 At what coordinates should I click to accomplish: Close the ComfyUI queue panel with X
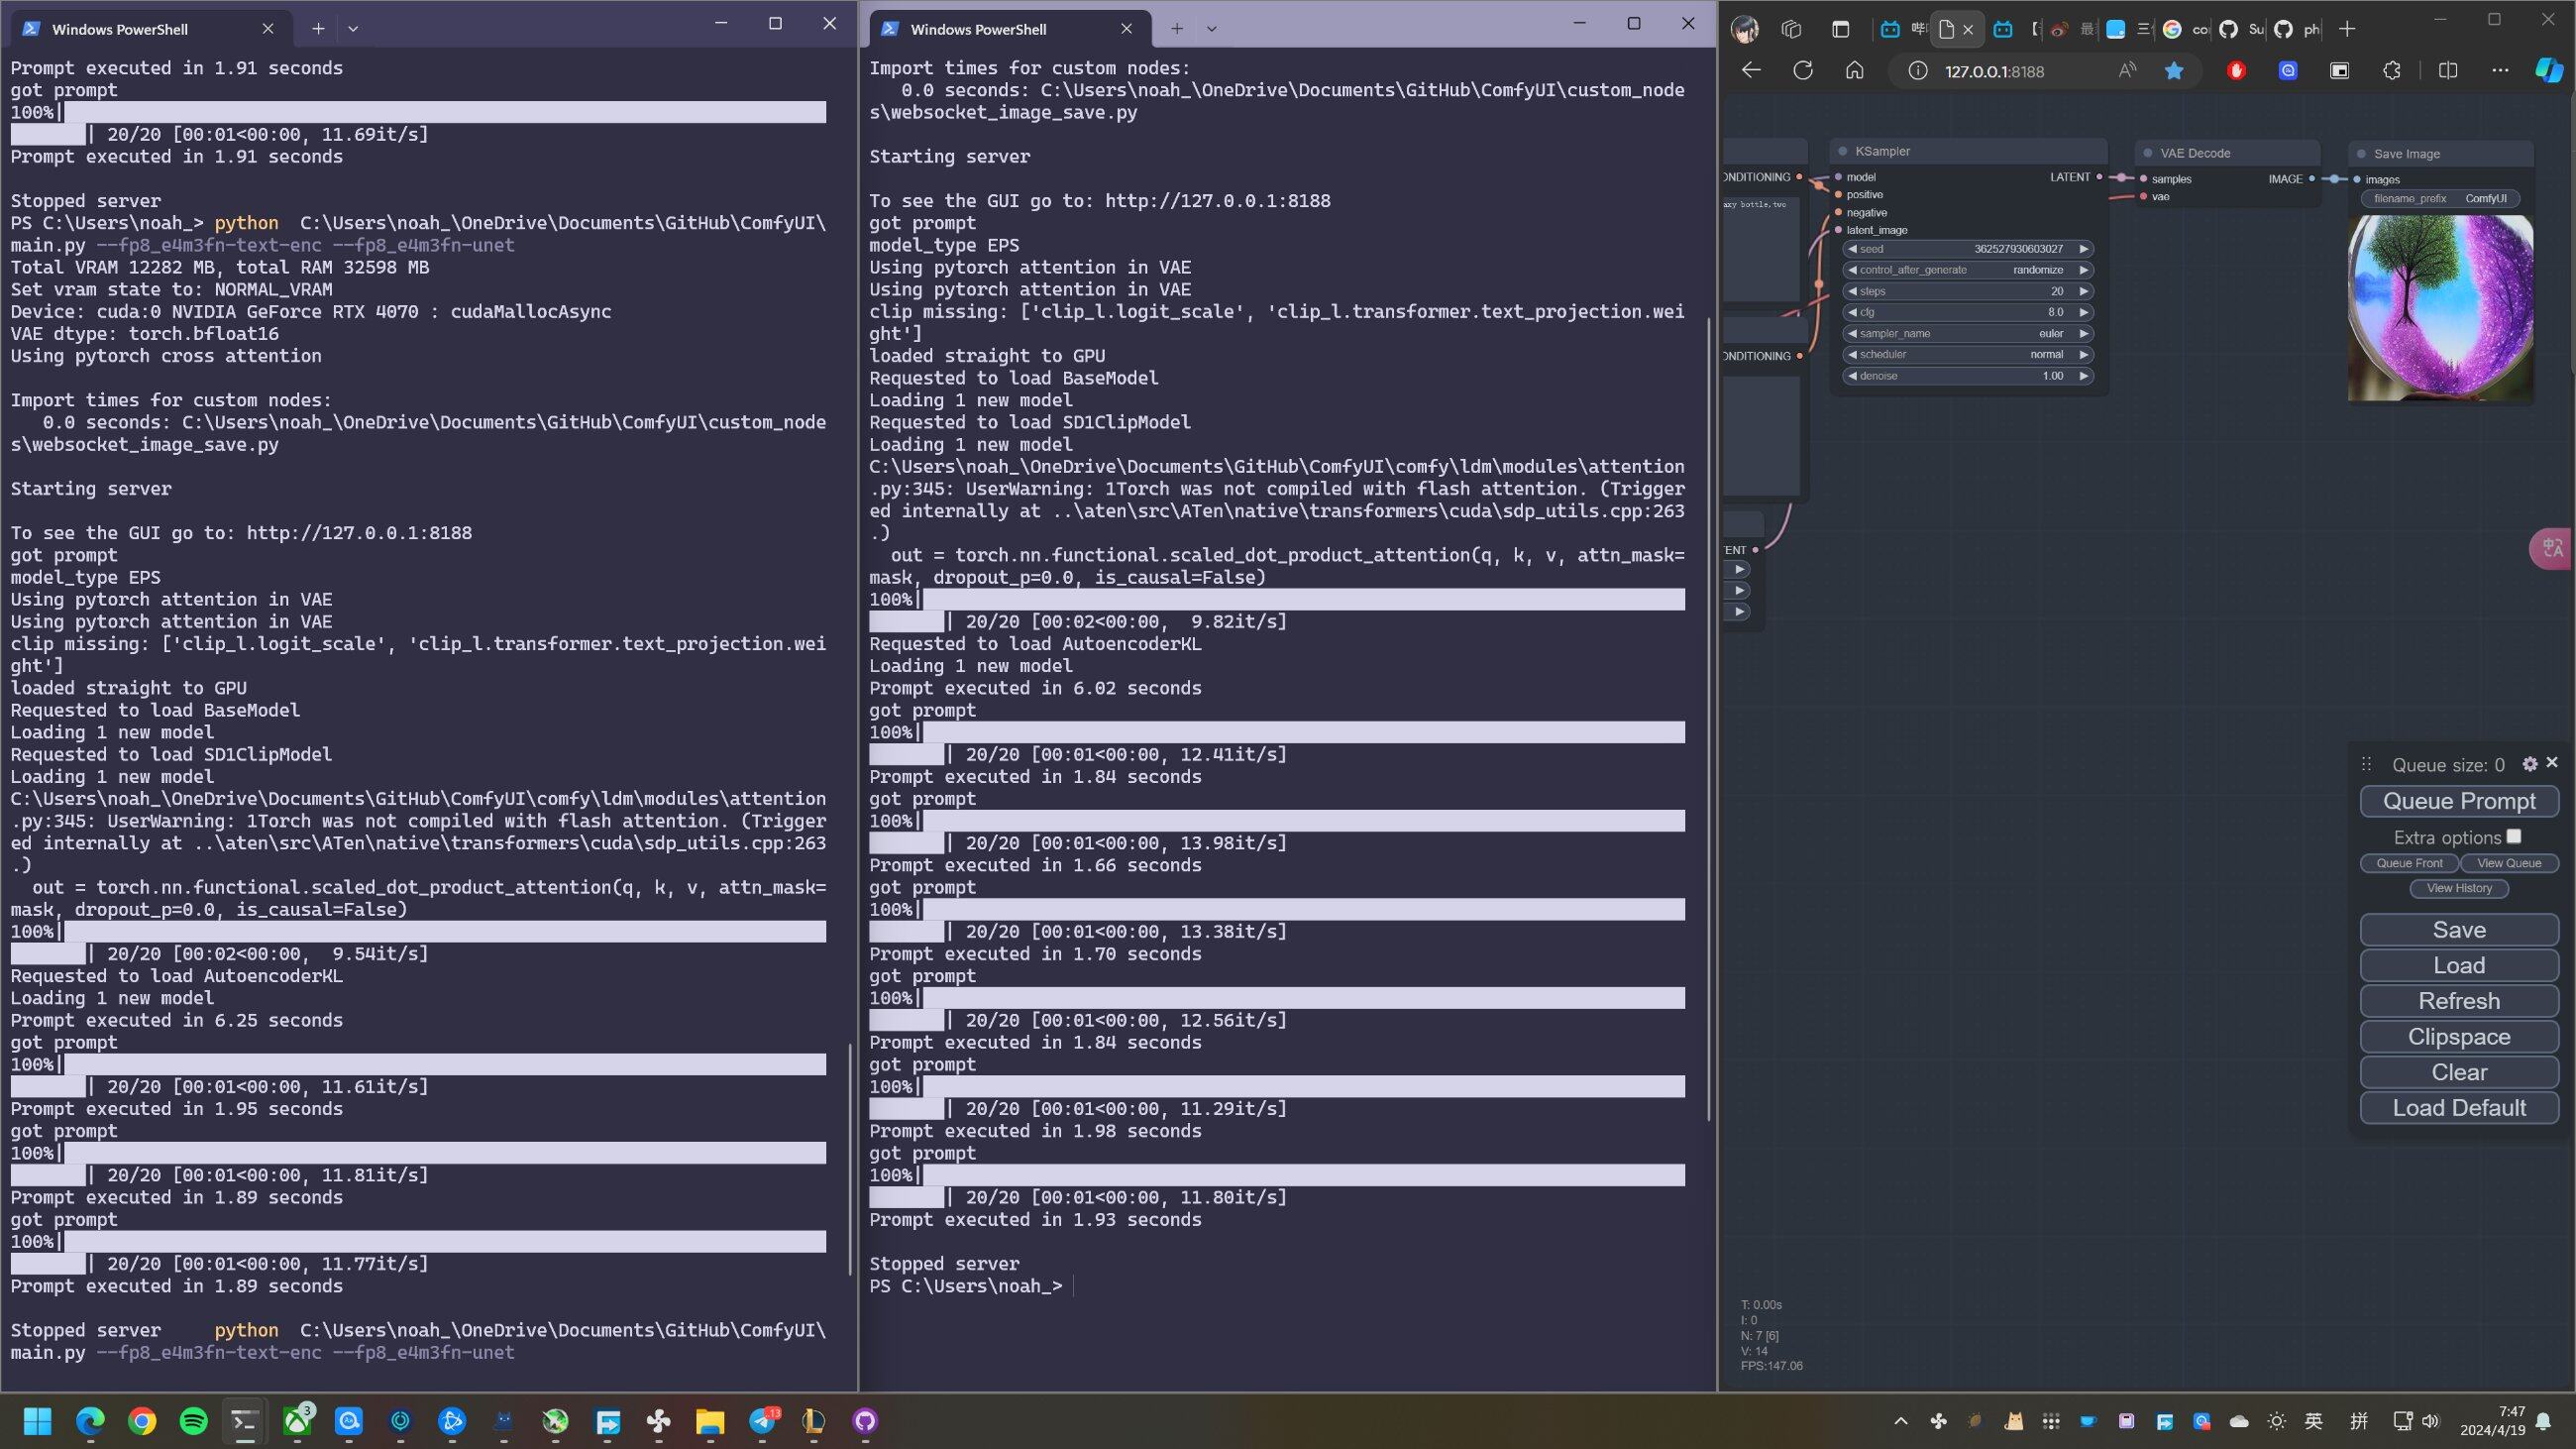(2552, 763)
